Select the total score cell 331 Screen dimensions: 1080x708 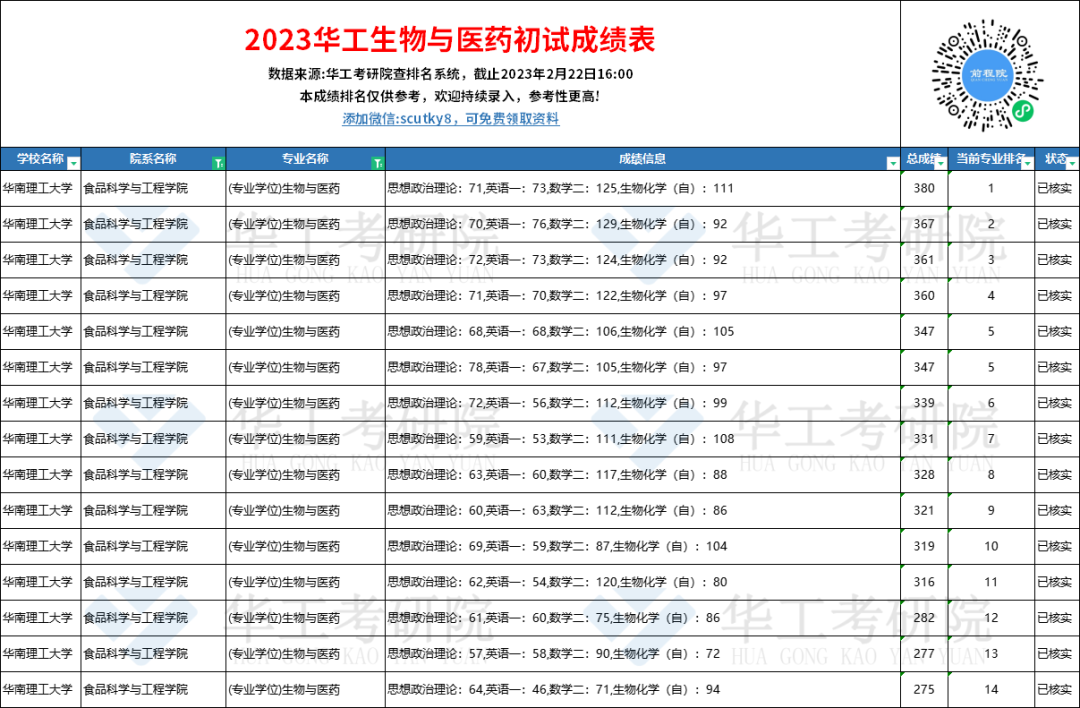tap(924, 439)
